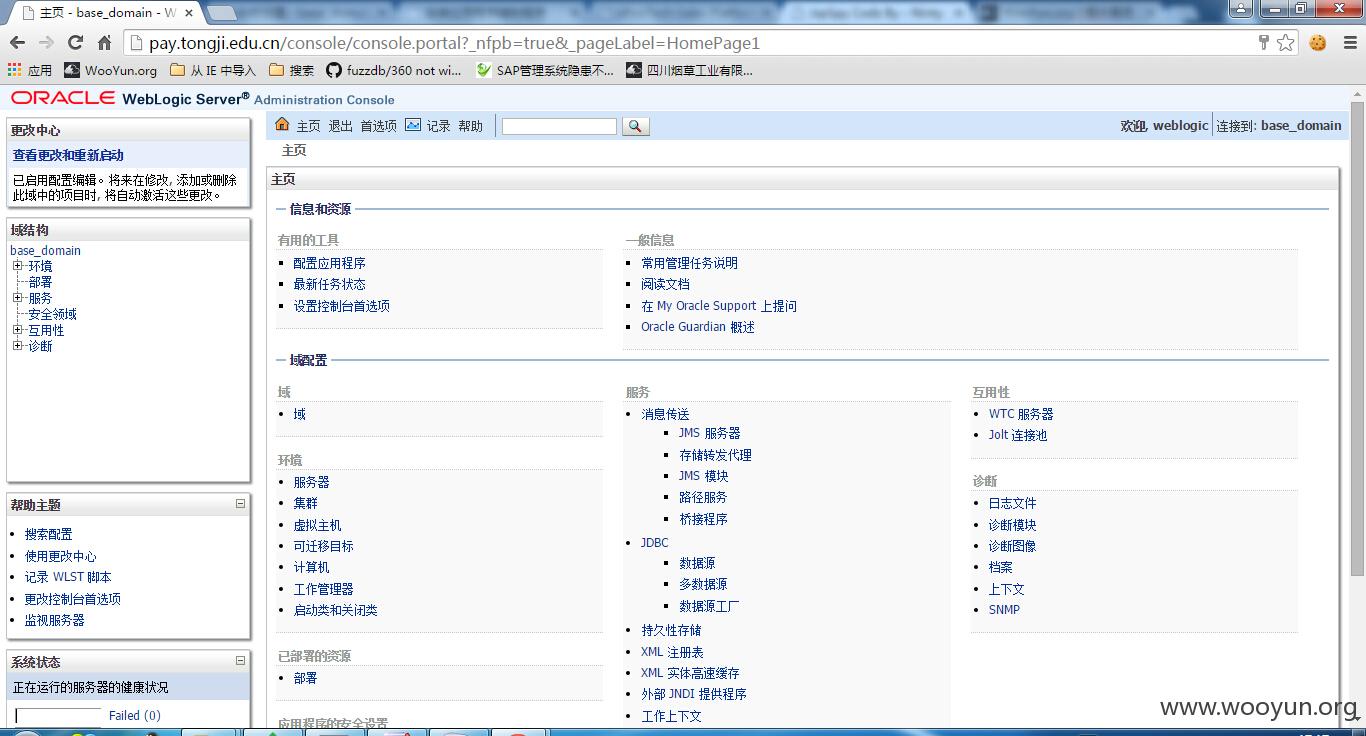Open 在 My Oracle Support 上提问 link
Viewport: 1366px width, 736px height.
(x=719, y=306)
